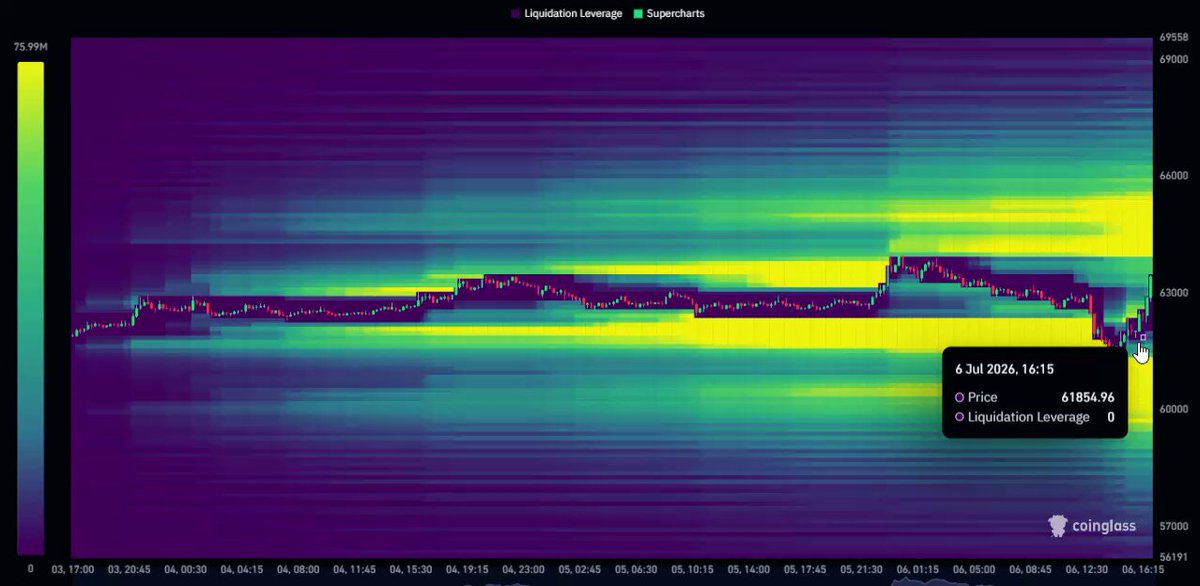1200x586 pixels.
Task: Toggle the Liquidation Leverage legend series
Action: [x=566, y=14]
